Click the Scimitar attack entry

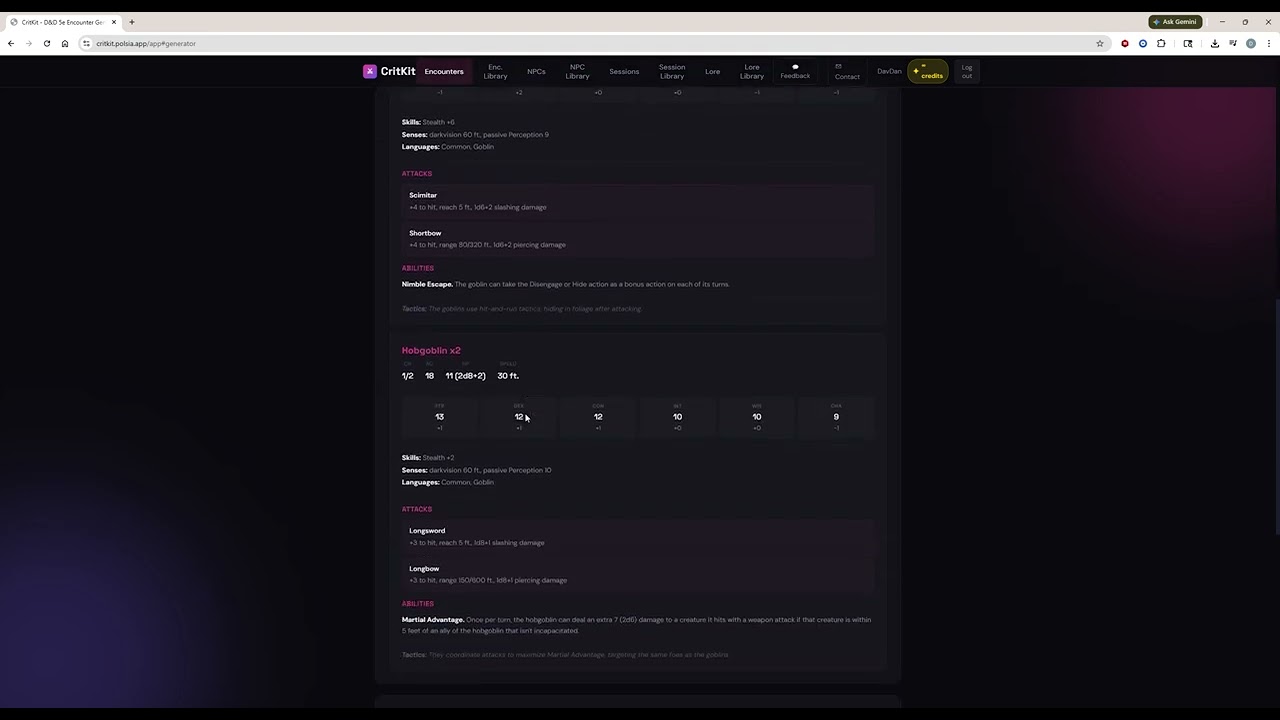pyautogui.click(x=638, y=201)
